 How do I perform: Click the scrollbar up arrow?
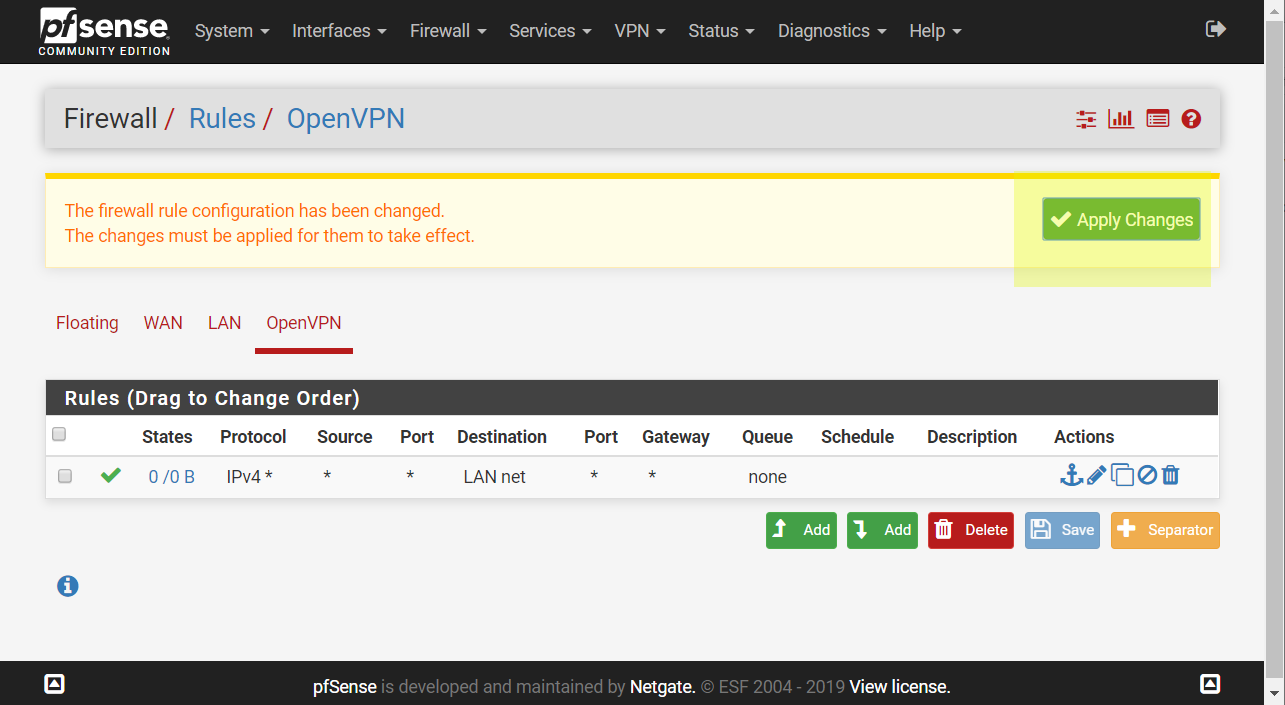point(1275,10)
